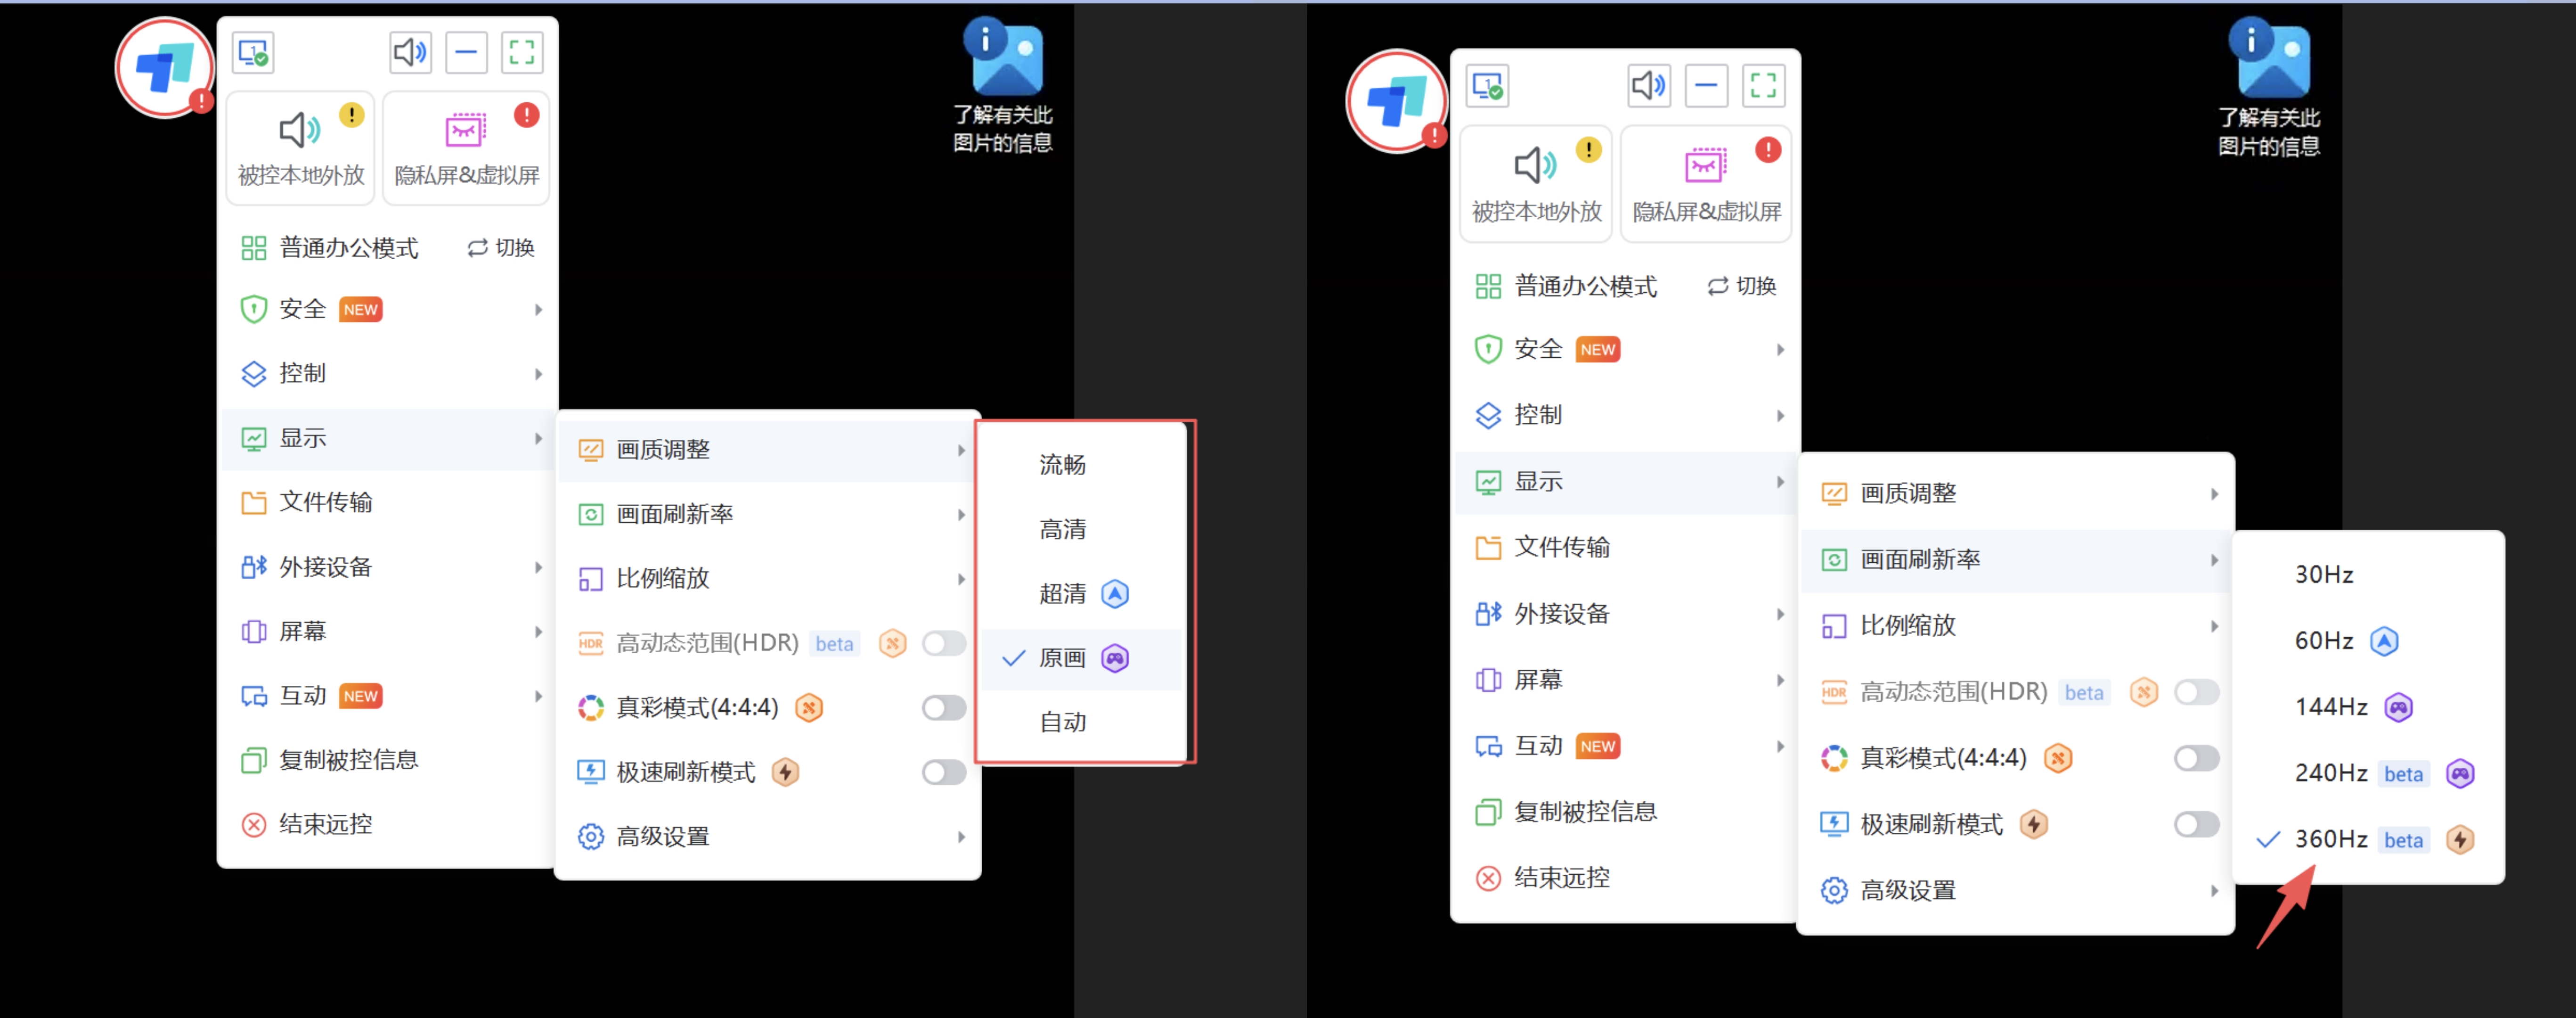Viewport: 2576px width, 1018px height.
Task: Select the 60Hz refresh rate
Action: pos(2368,641)
